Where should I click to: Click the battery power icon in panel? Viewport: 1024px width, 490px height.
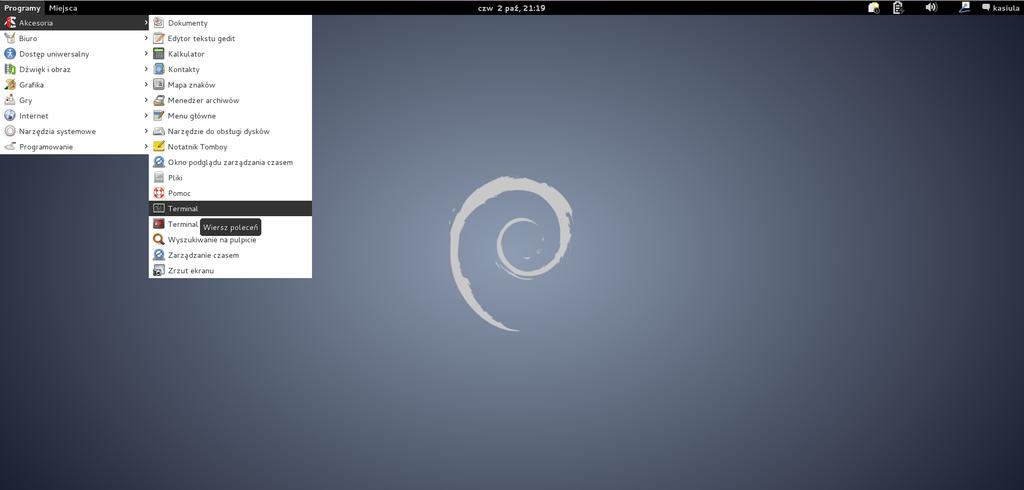tap(899, 8)
